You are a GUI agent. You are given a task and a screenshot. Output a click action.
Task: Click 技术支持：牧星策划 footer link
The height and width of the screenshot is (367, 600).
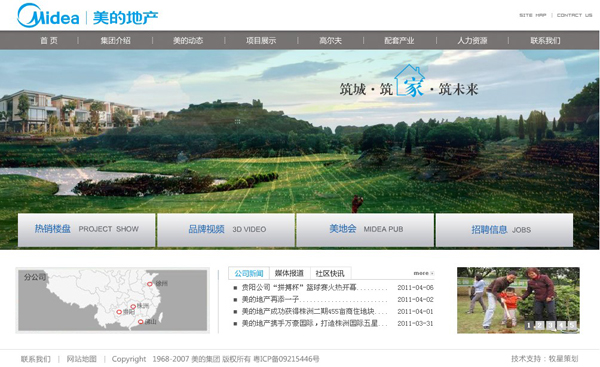click(x=545, y=359)
